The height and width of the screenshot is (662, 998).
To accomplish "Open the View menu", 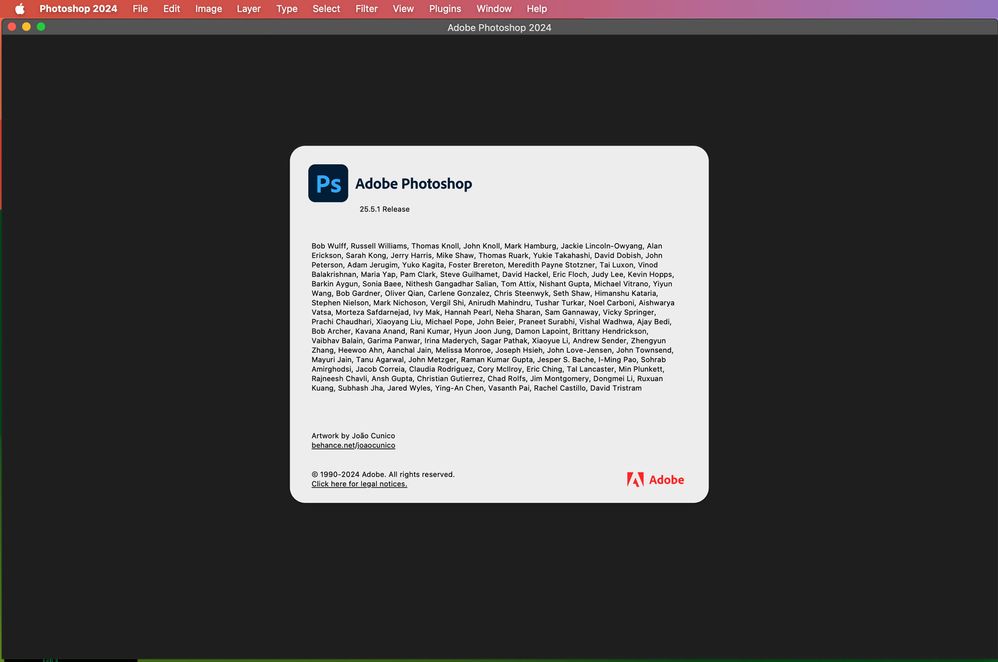I will (x=403, y=9).
